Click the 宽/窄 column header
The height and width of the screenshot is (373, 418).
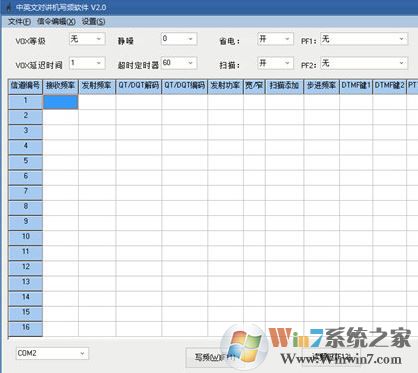(x=254, y=86)
